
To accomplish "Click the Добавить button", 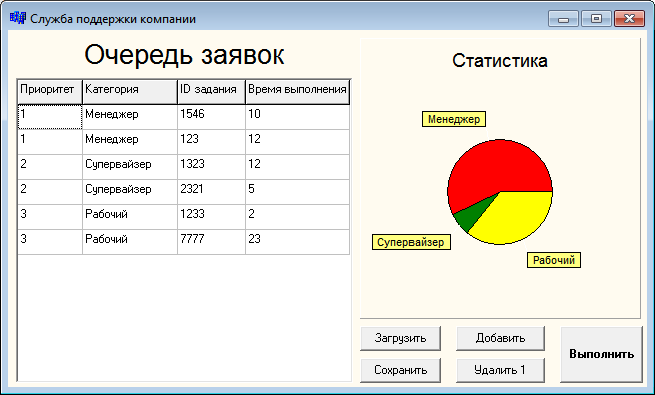I will tap(500, 338).
